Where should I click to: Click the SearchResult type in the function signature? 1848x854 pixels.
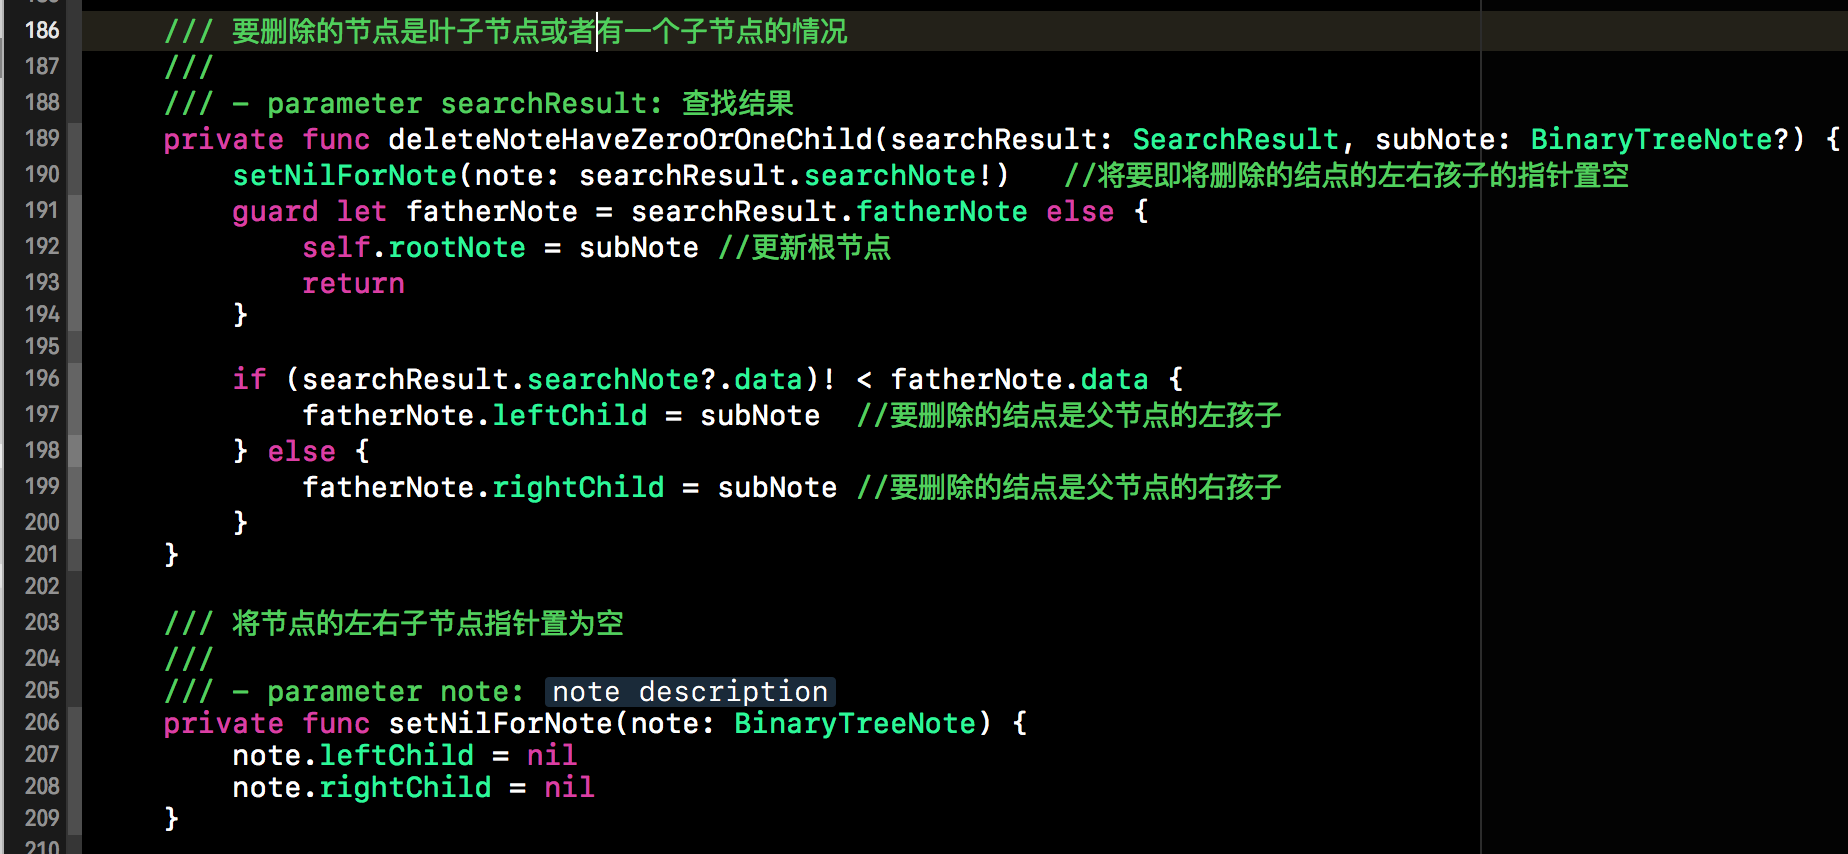[x=1235, y=139]
